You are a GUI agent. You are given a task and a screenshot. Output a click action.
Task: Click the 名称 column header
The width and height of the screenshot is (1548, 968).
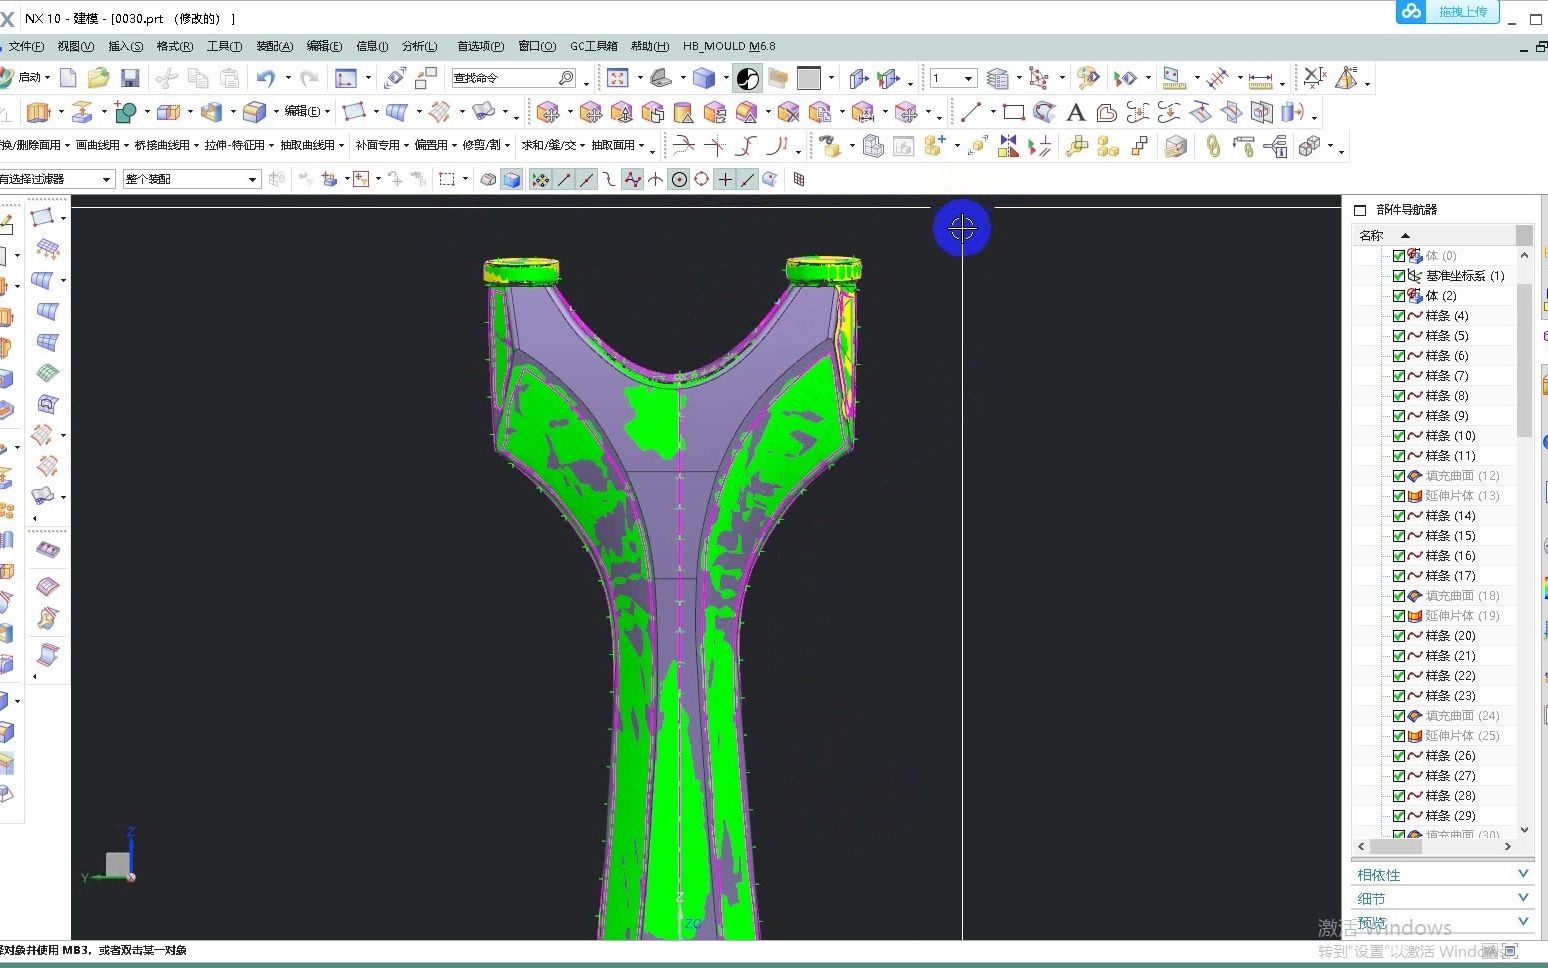tap(1371, 236)
